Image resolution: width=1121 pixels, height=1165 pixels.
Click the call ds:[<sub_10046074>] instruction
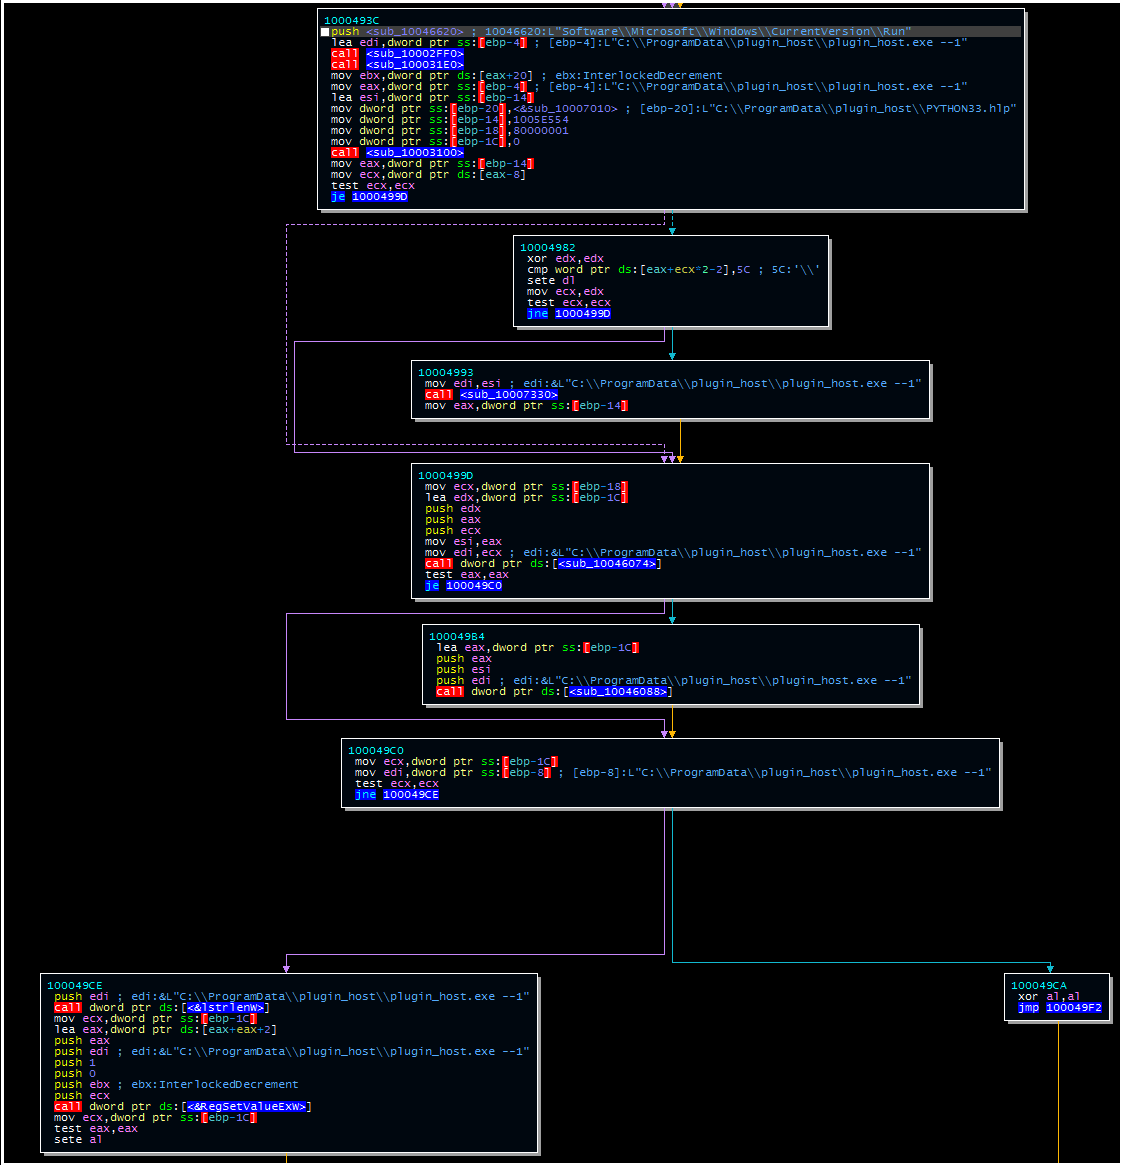543,564
